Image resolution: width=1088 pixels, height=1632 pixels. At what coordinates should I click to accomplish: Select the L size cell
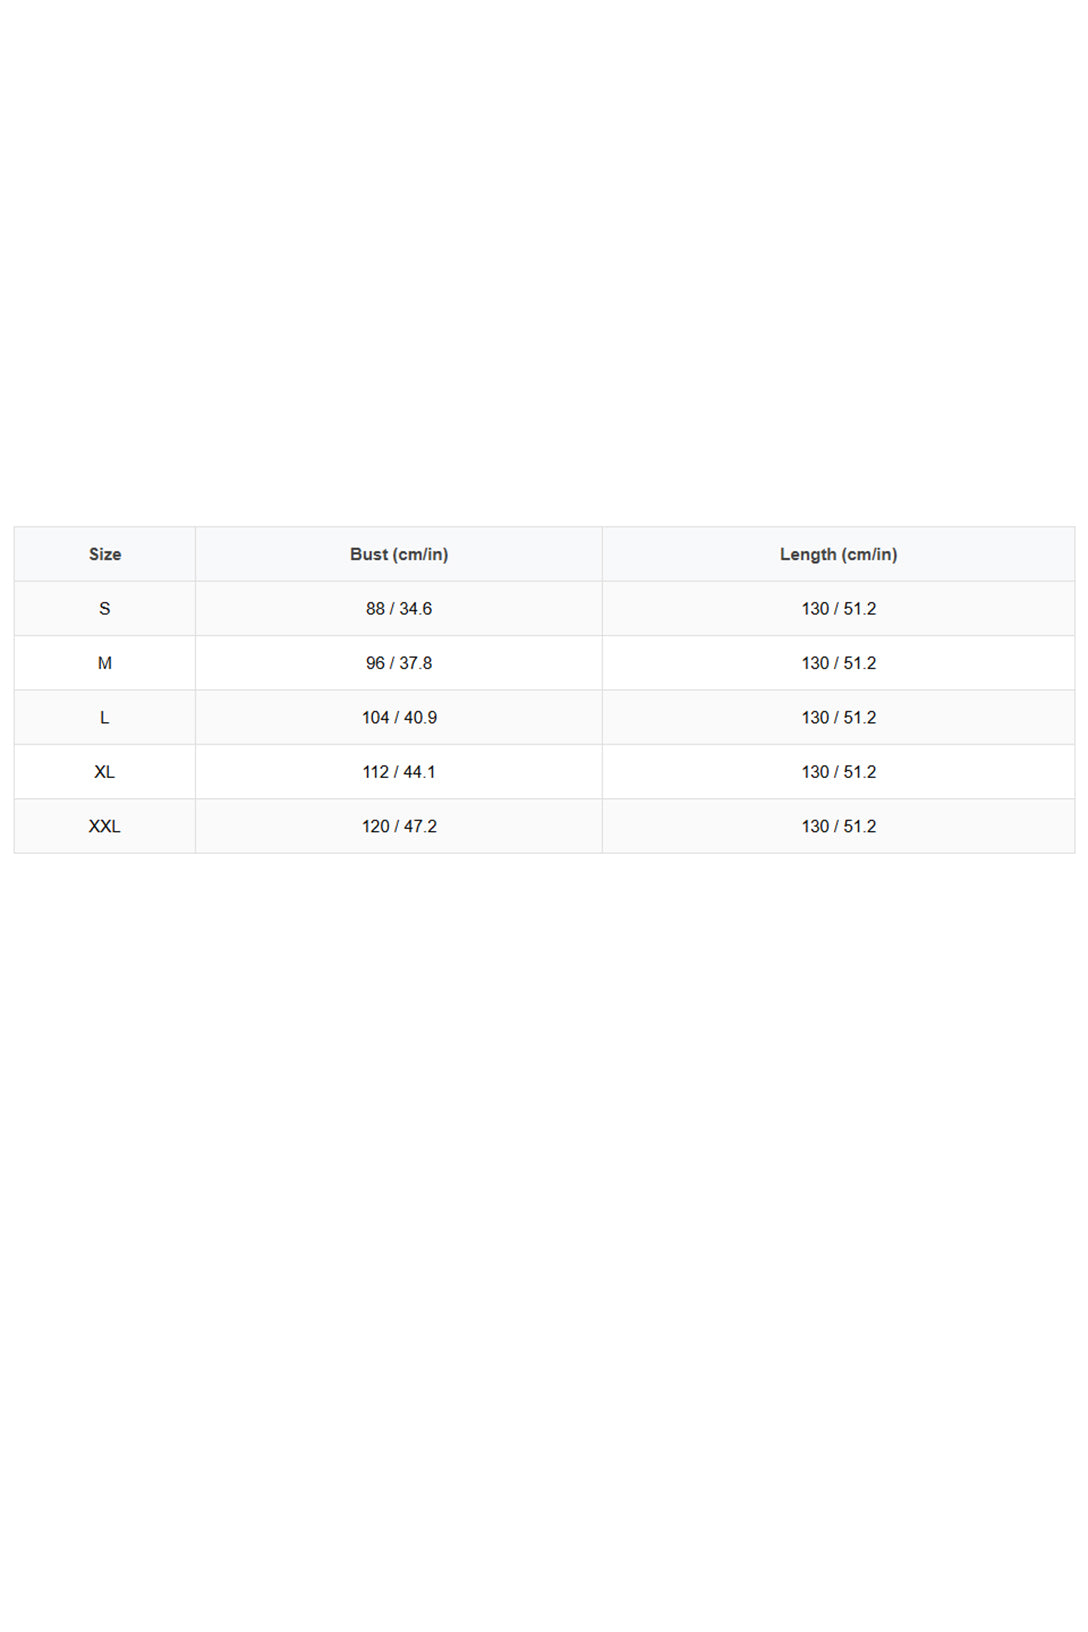pos(105,717)
